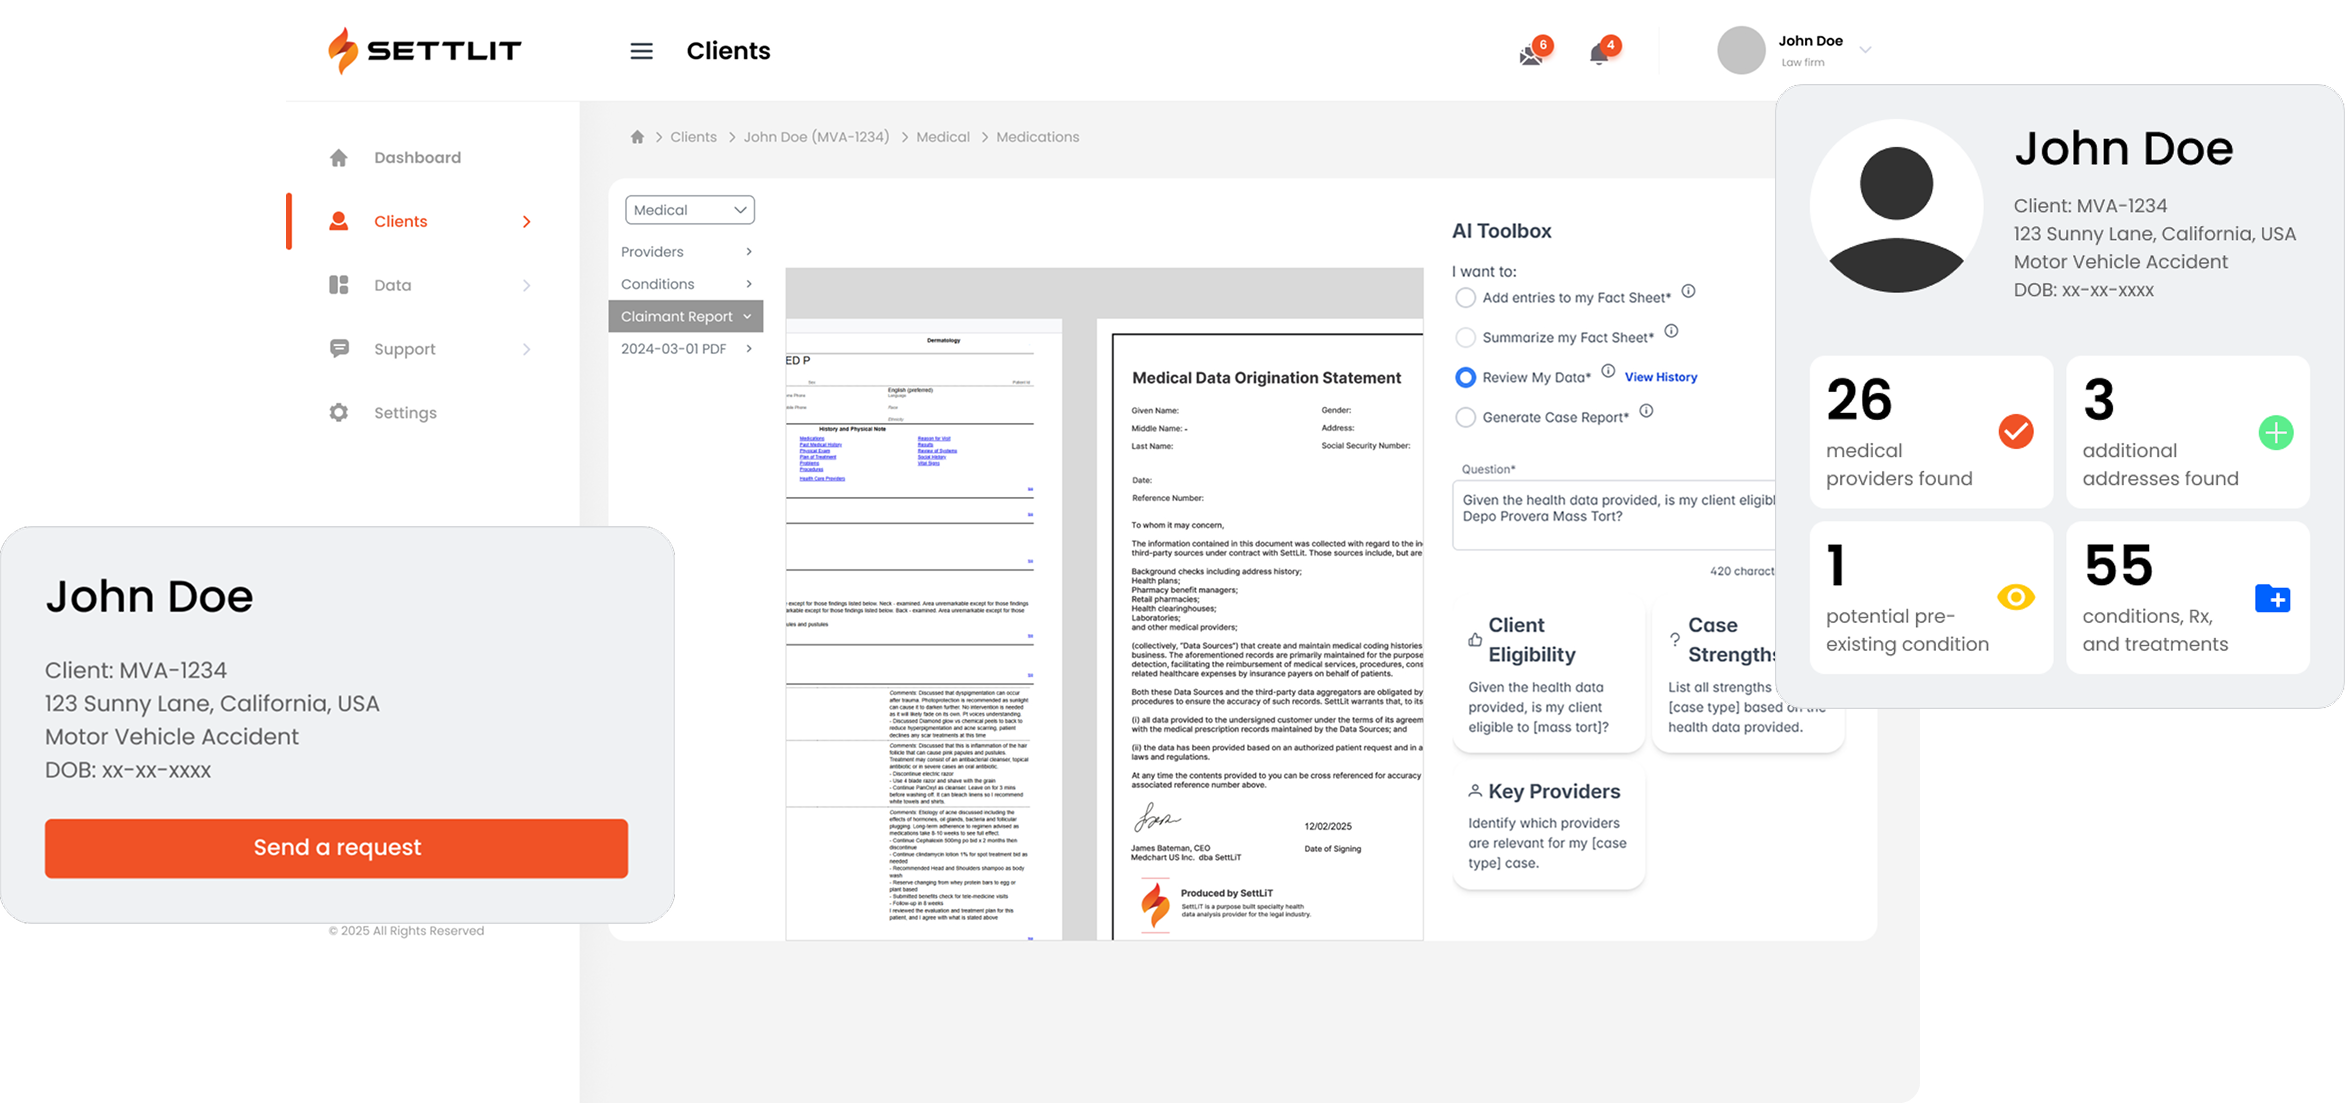Click the green plus addresses icon

click(x=2276, y=433)
